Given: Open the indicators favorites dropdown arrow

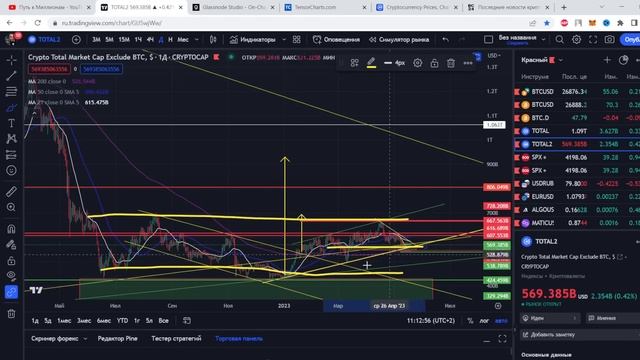Looking at the screenshot, I should pos(284,40).
